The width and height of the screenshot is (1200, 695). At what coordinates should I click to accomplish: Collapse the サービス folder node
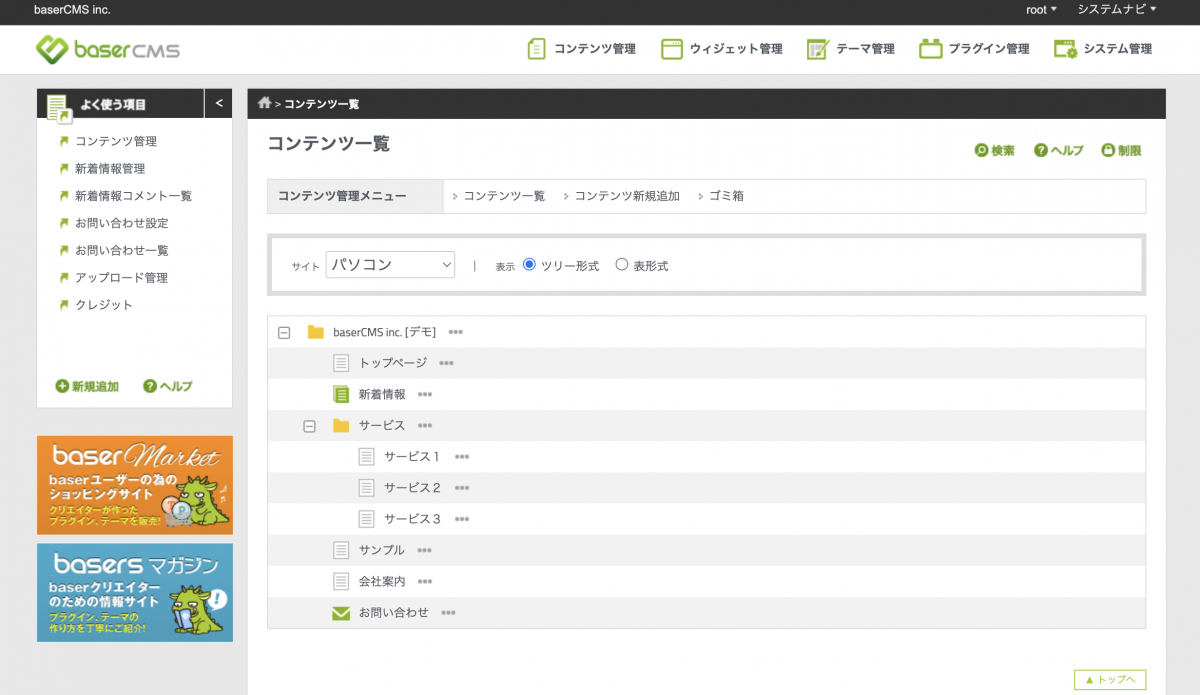pyautogui.click(x=309, y=426)
